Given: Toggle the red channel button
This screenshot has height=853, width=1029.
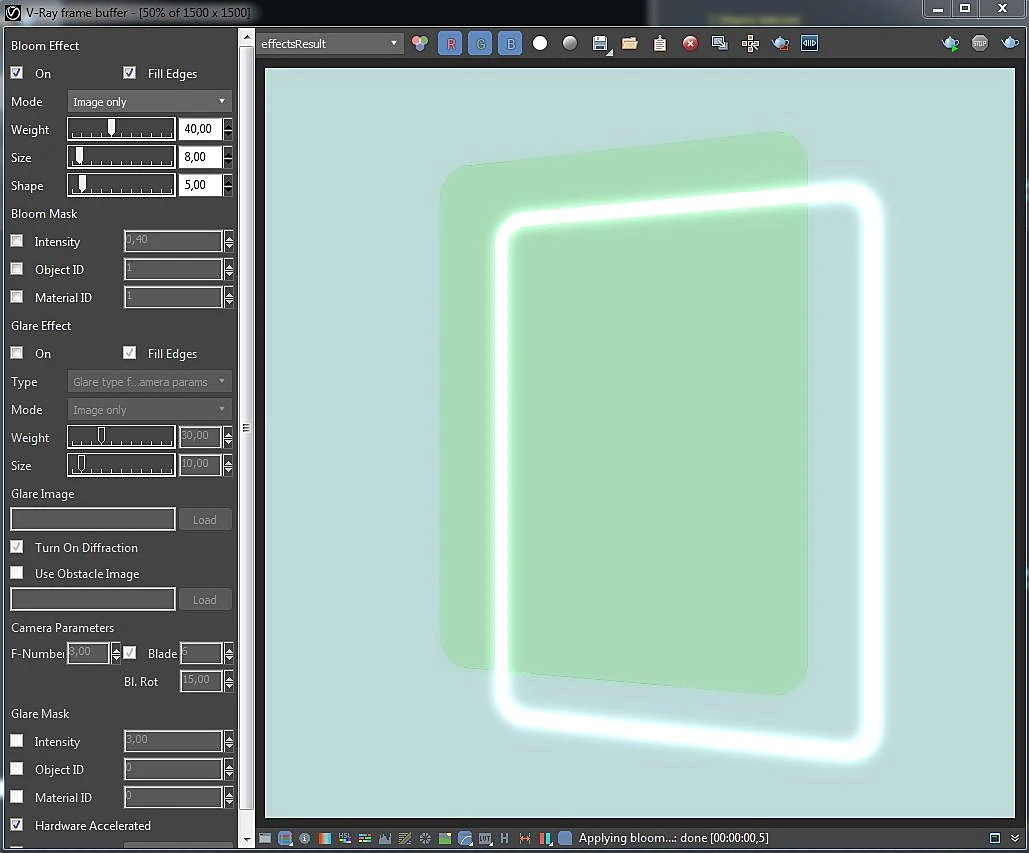Looking at the screenshot, I should pos(450,44).
